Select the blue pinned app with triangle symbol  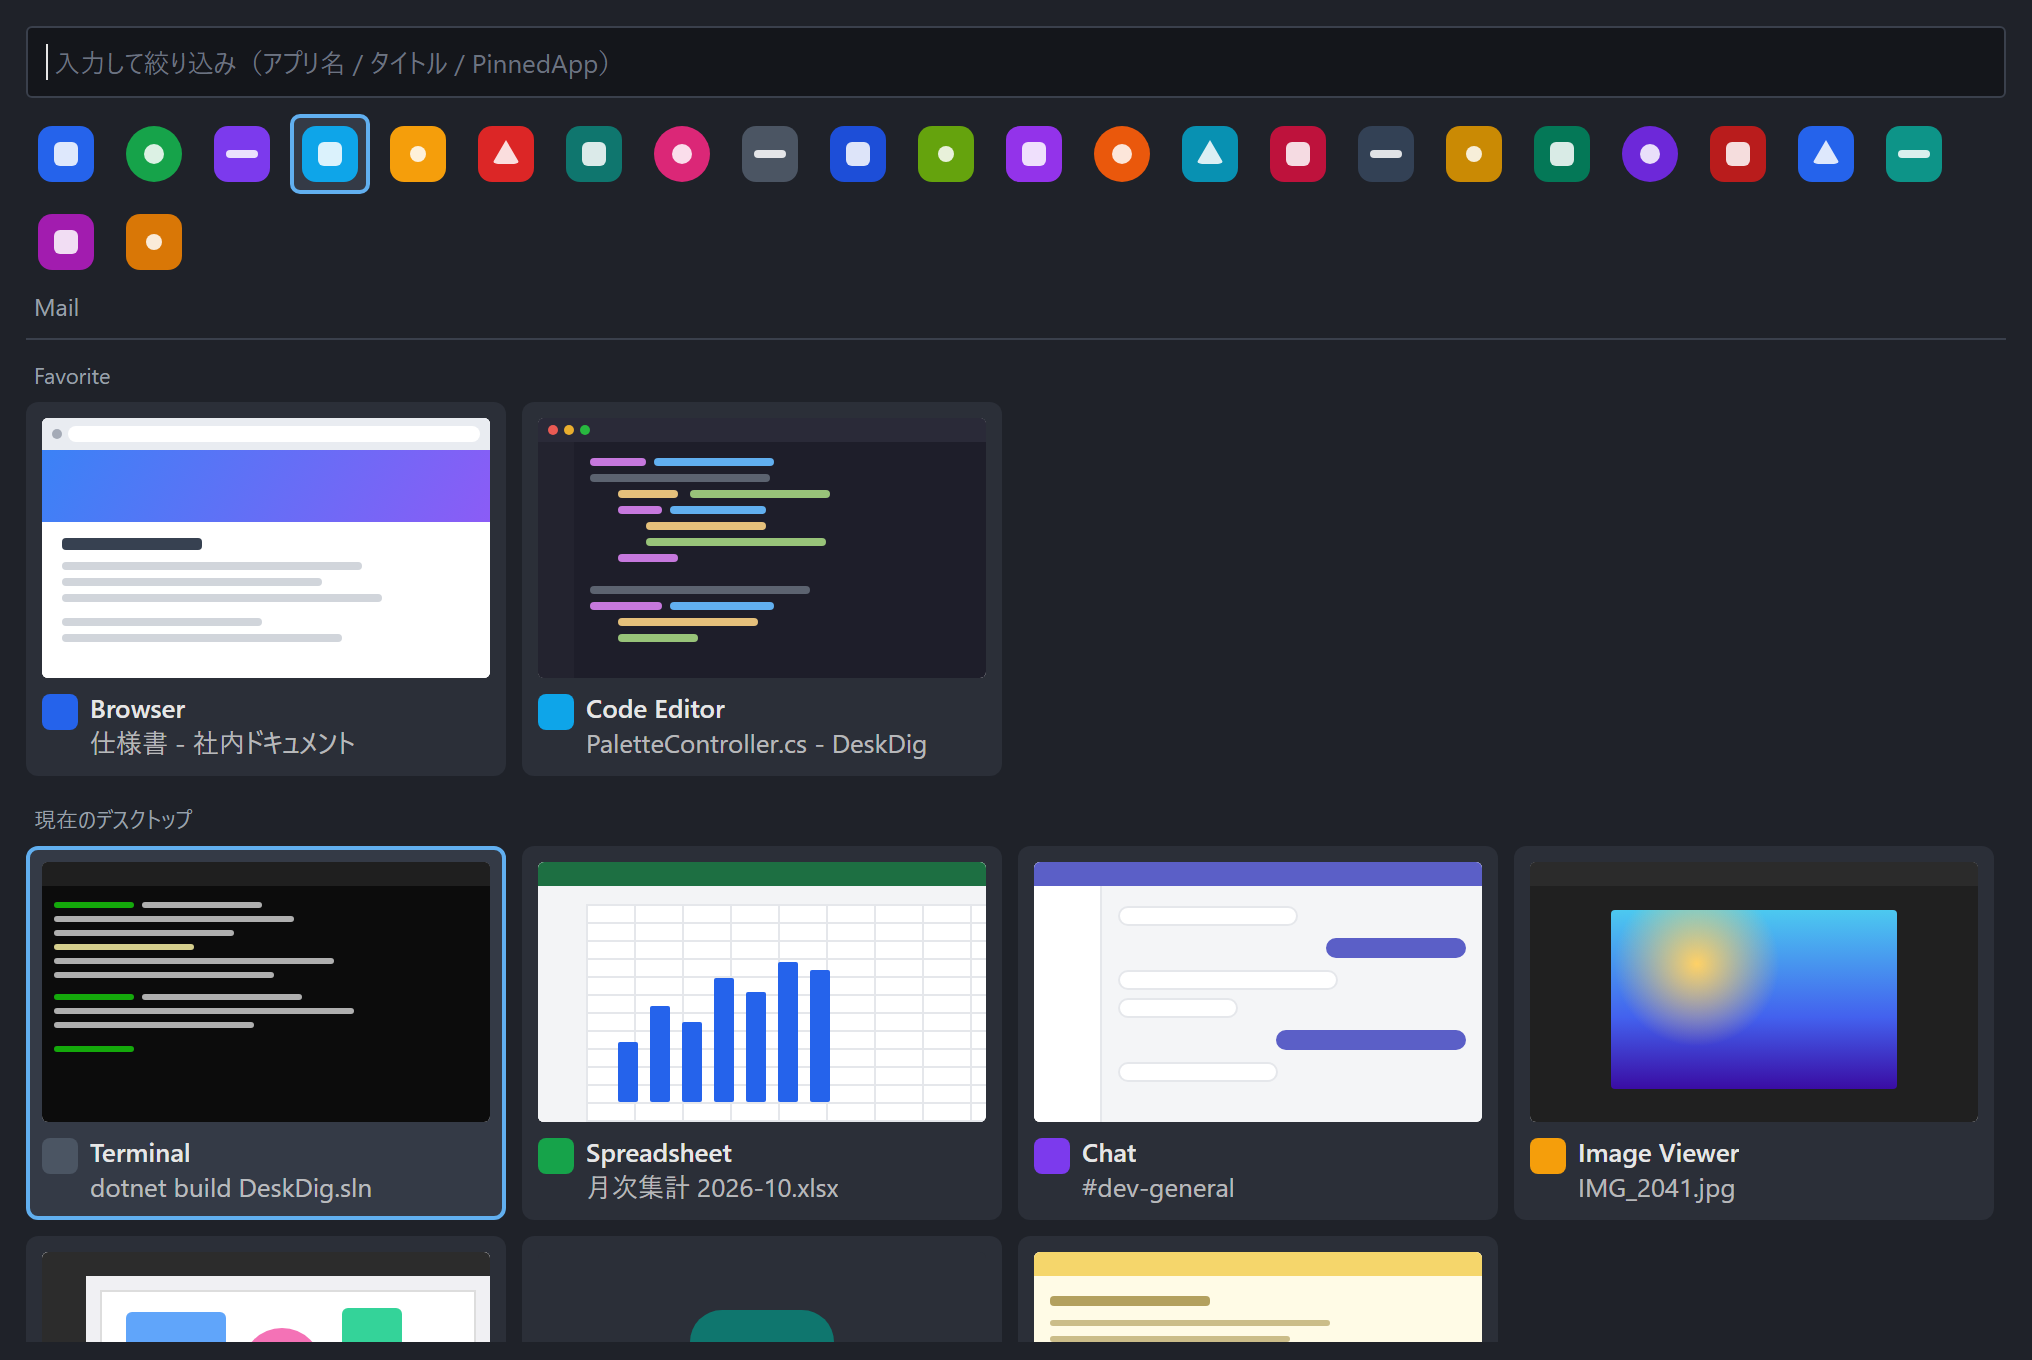tap(1826, 154)
